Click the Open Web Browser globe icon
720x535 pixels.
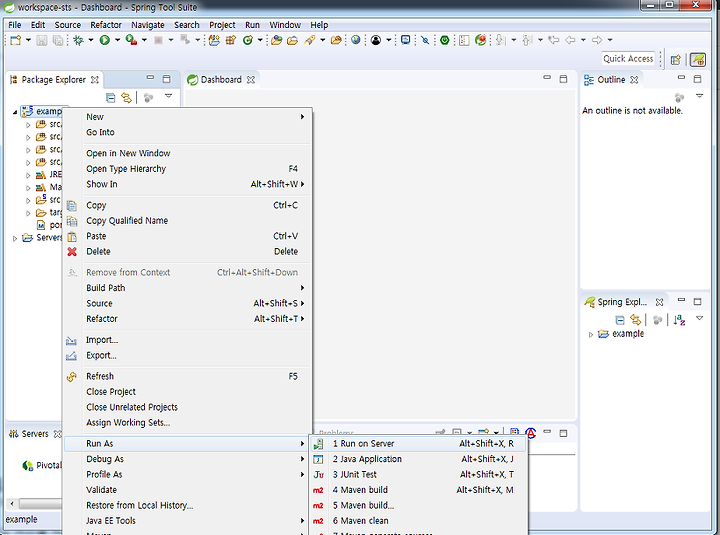point(355,40)
